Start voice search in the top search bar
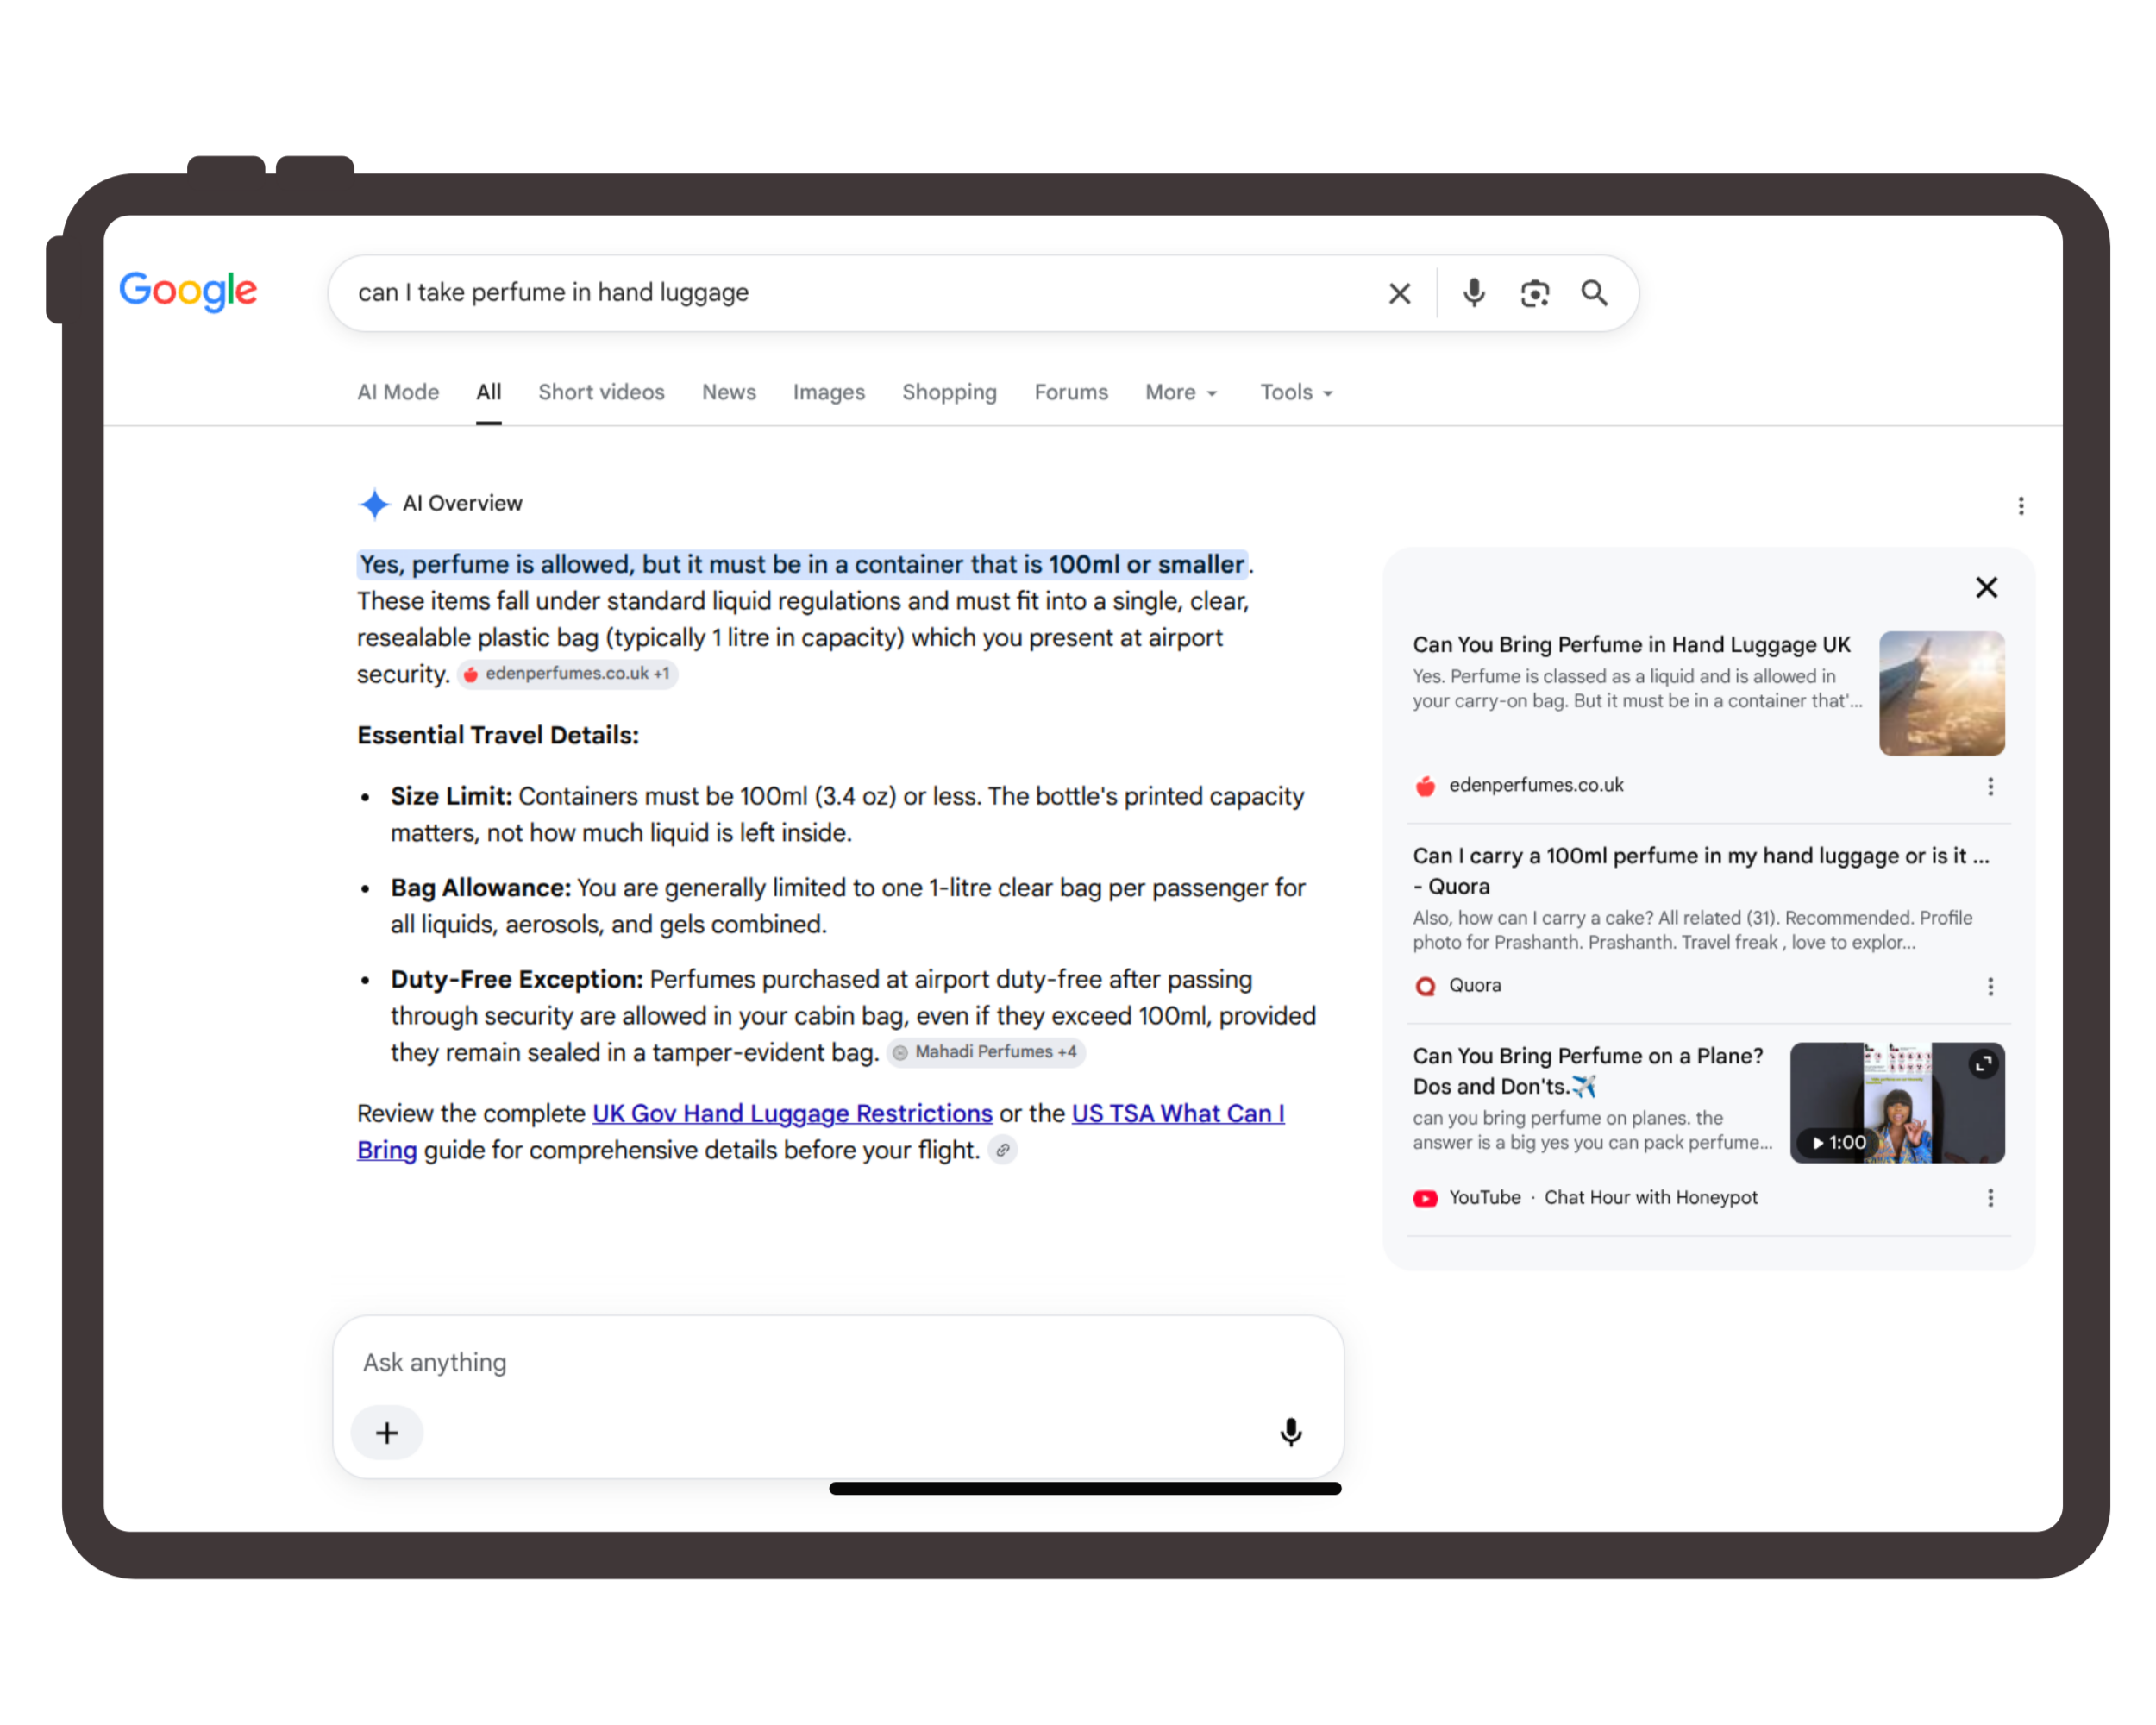The height and width of the screenshot is (1725, 2156). [1473, 293]
